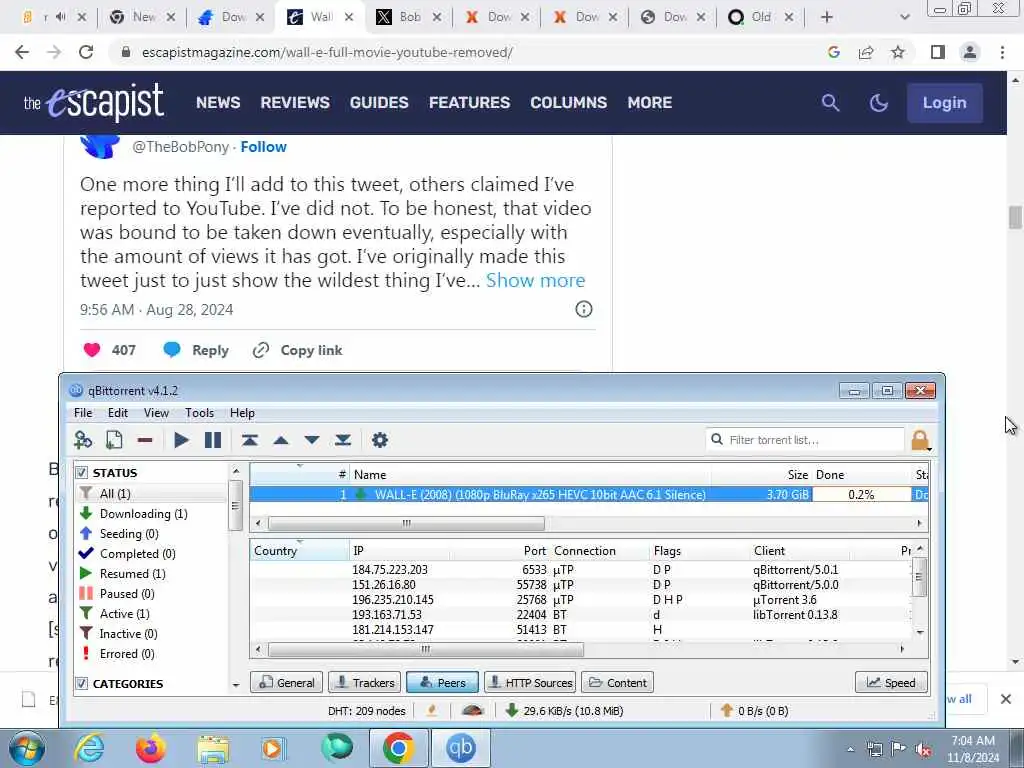Screen dimensions: 1024x768
Task: Open Chrome tab search dropdown chevron
Action: pos(904,18)
